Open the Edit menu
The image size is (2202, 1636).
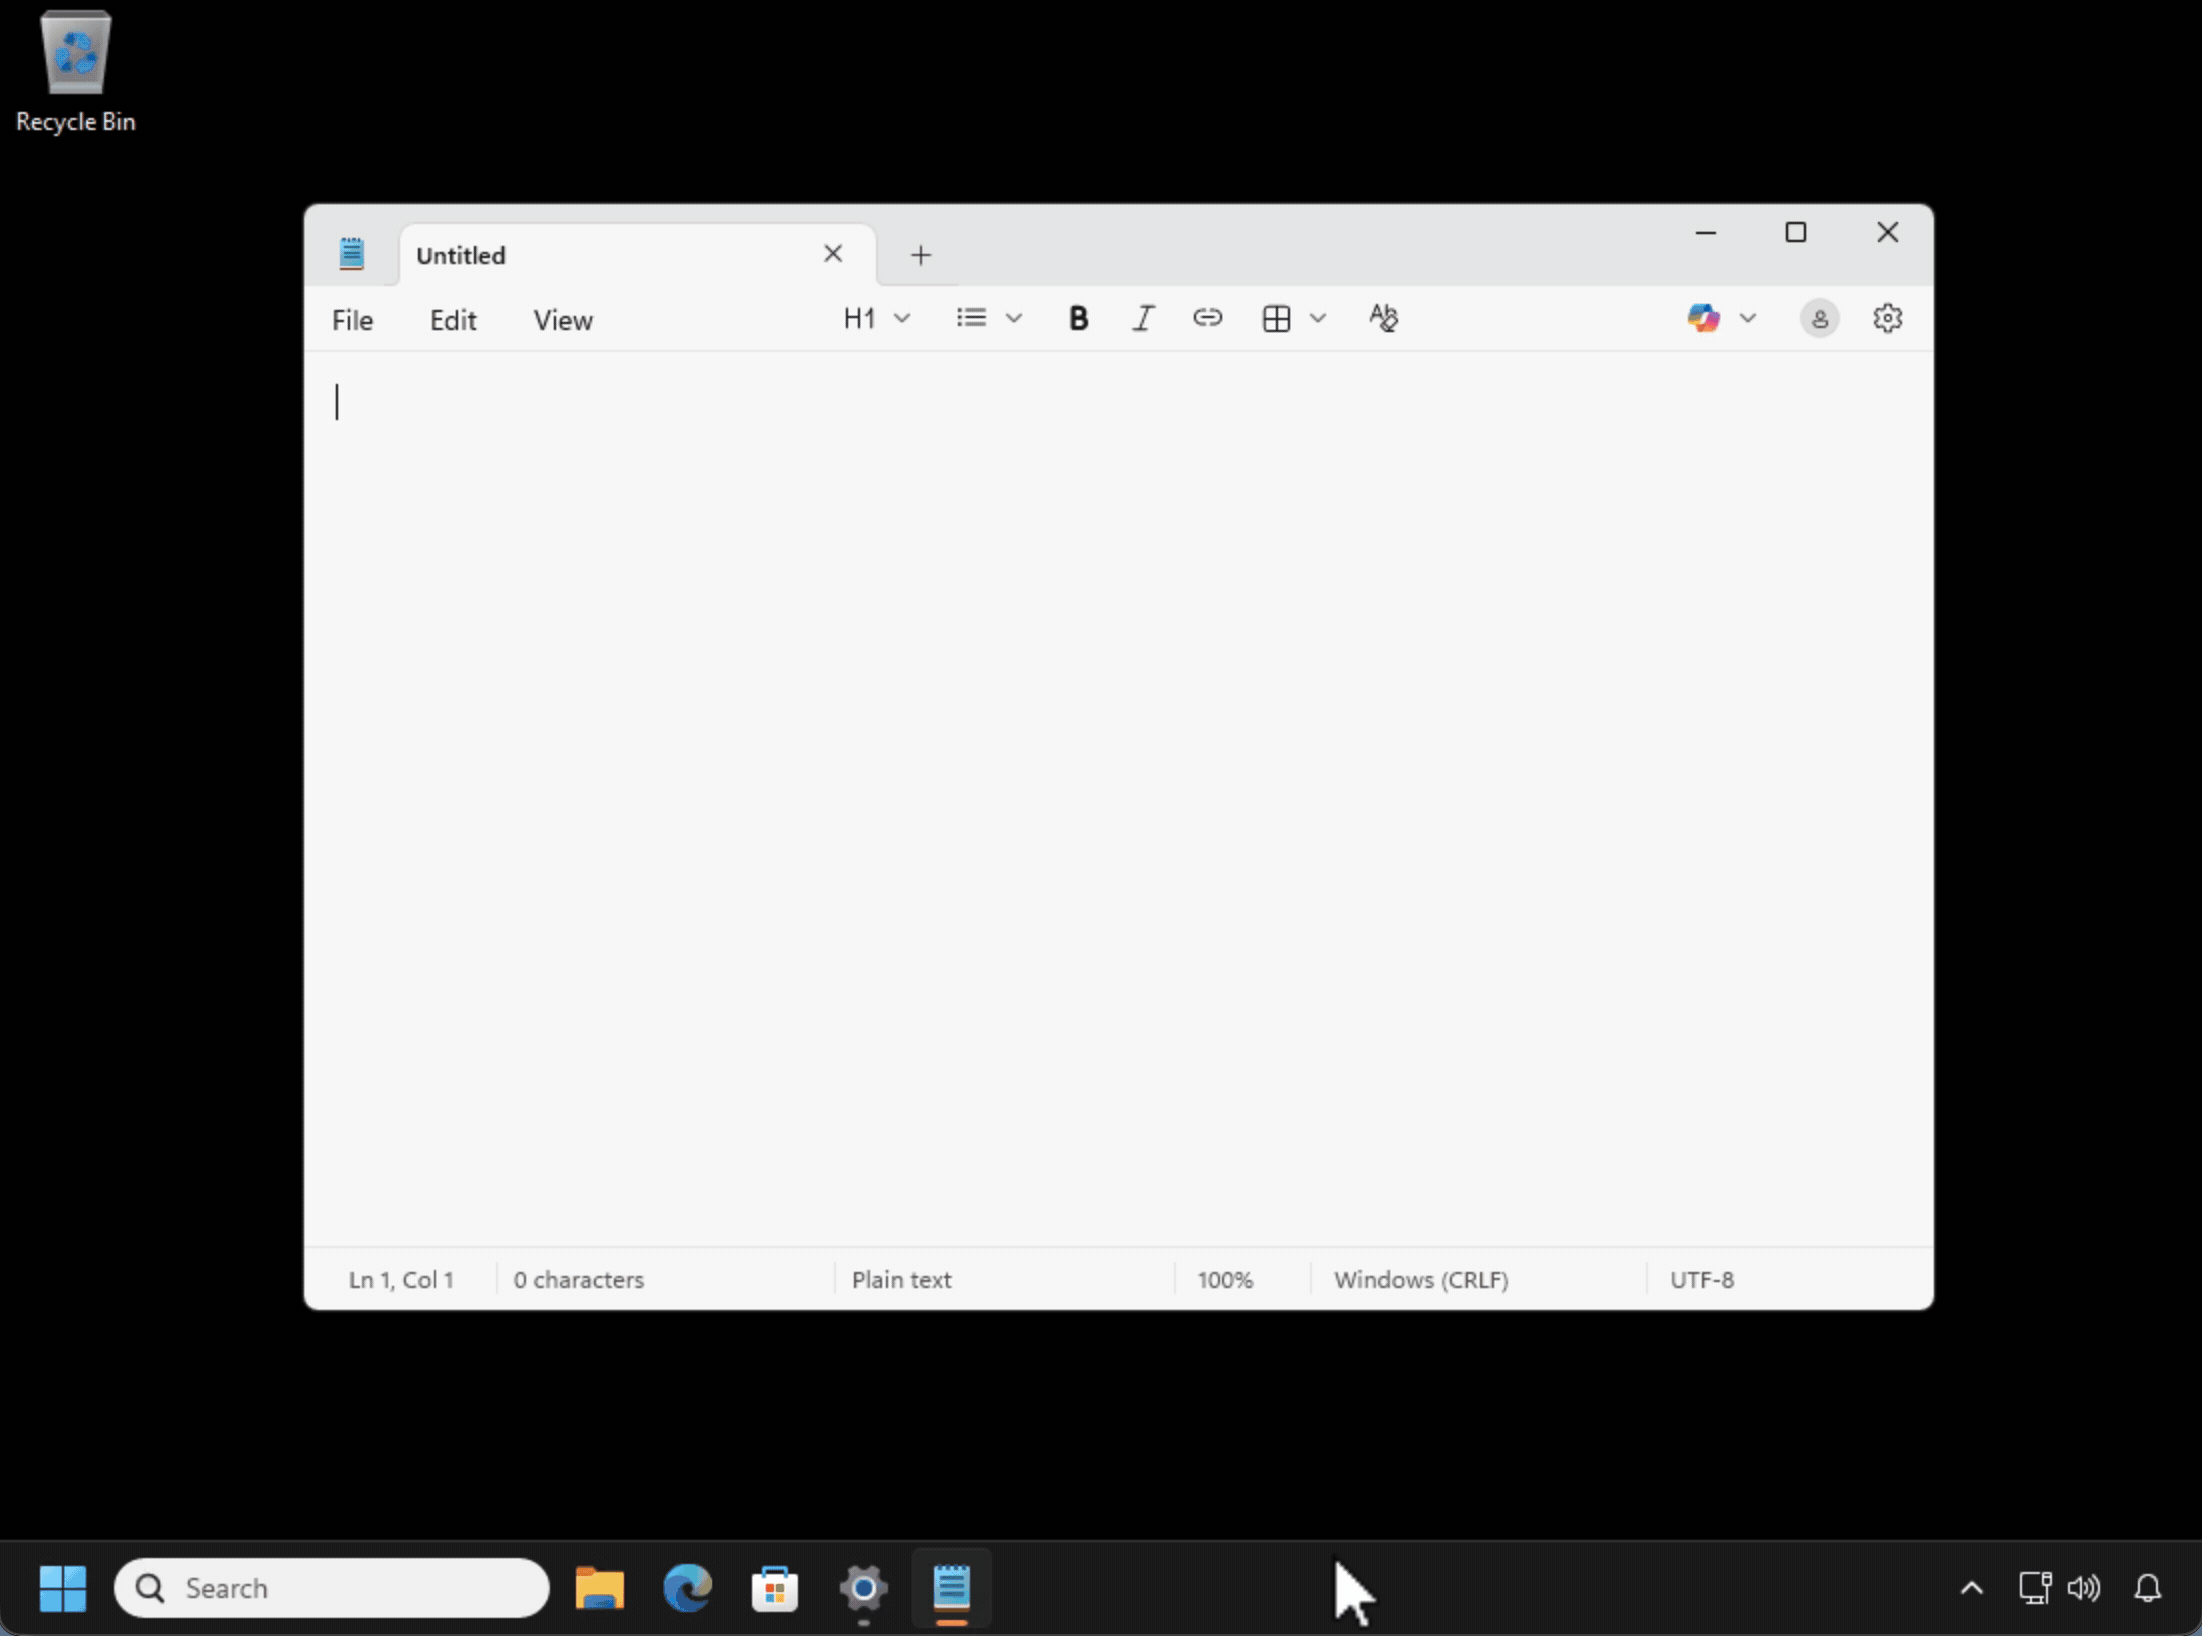click(452, 320)
